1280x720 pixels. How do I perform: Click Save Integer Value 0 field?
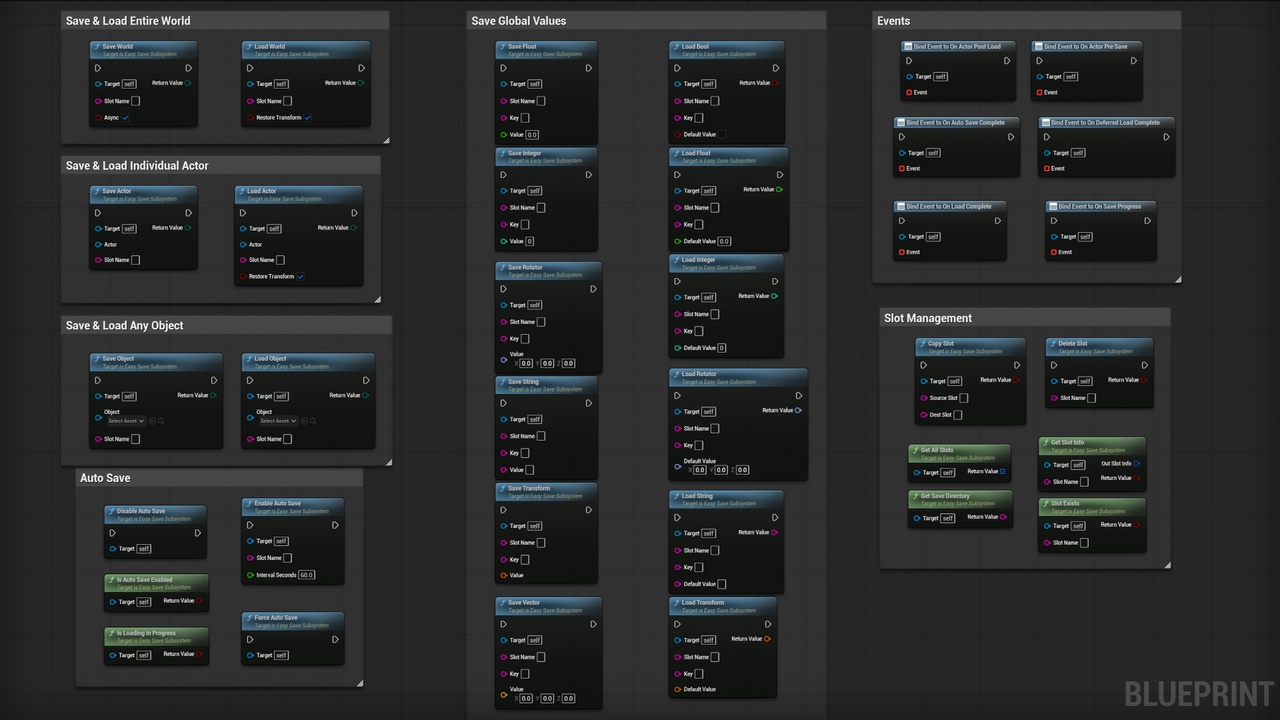pyautogui.click(x=529, y=241)
